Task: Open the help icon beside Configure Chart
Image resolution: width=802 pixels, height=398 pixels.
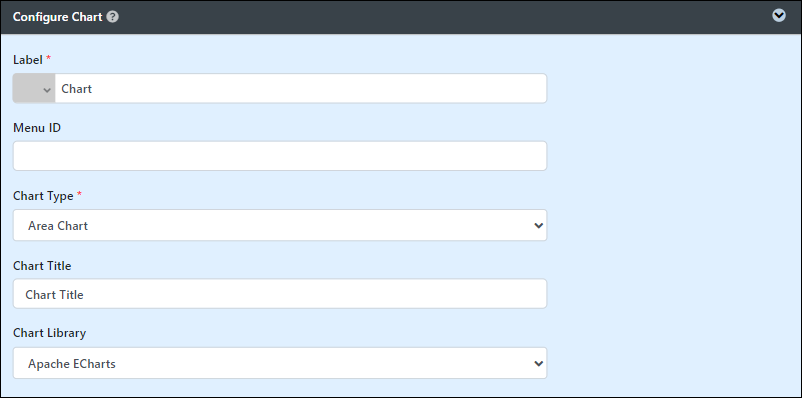Action: click(113, 17)
